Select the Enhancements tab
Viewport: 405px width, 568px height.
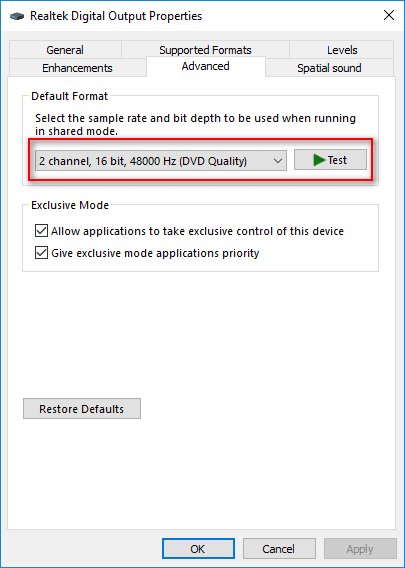click(x=78, y=68)
